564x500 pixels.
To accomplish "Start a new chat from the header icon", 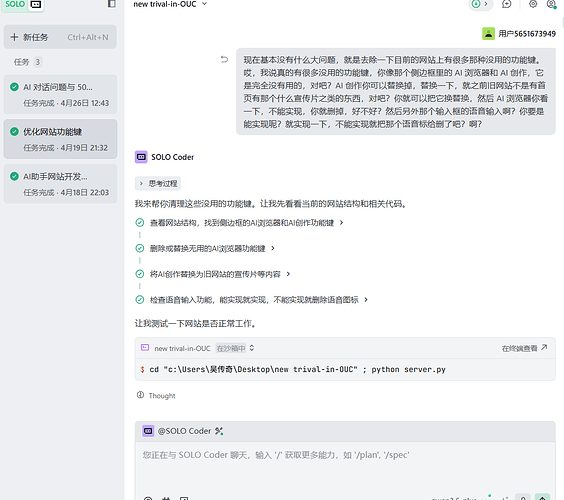I will coord(506,4).
